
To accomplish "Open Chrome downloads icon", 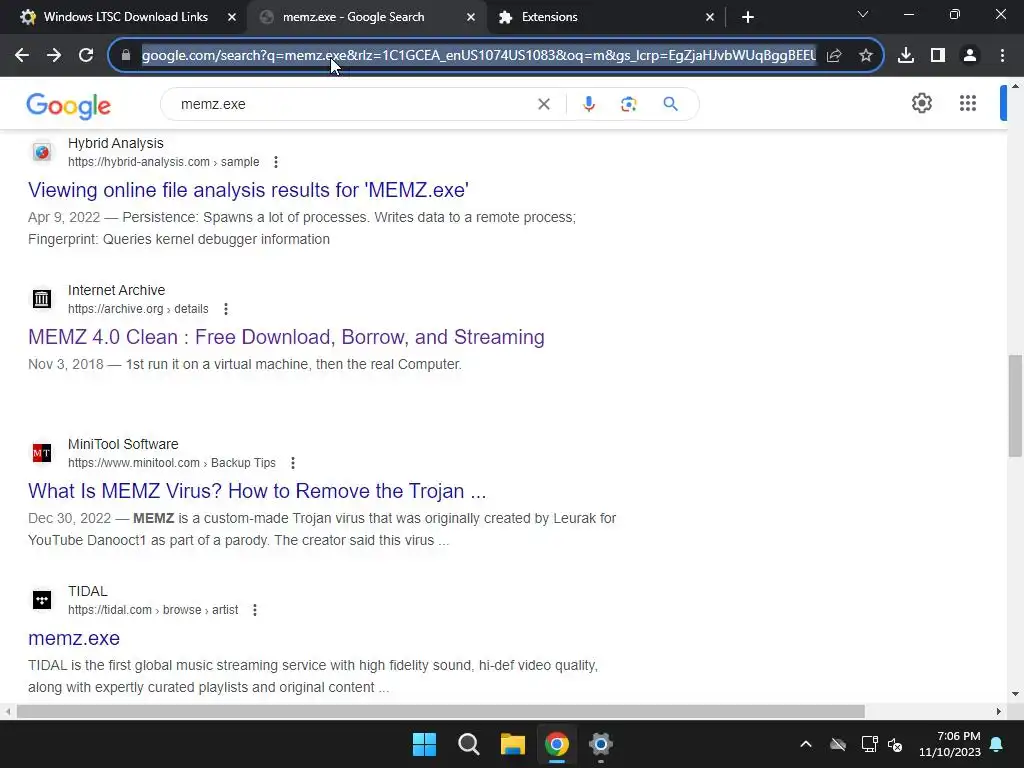I will coord(906,56).
